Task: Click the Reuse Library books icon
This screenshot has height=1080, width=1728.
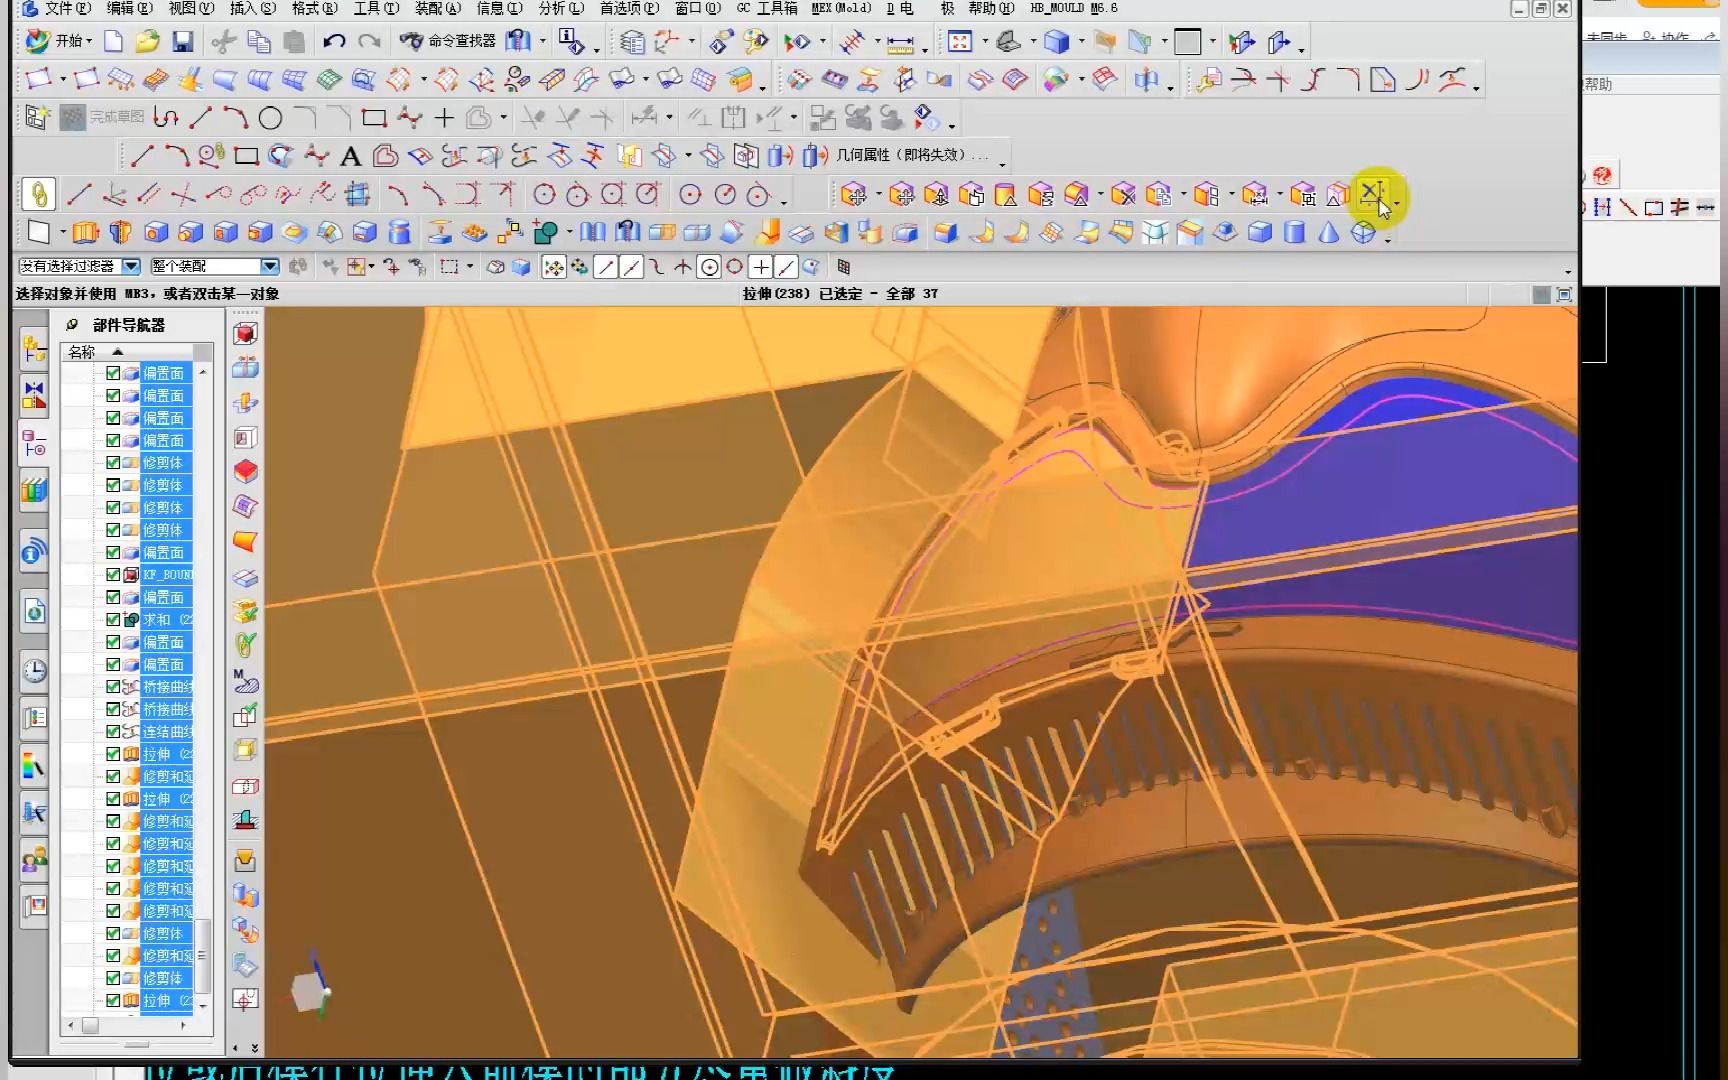Action: click(x=34, y=490)
